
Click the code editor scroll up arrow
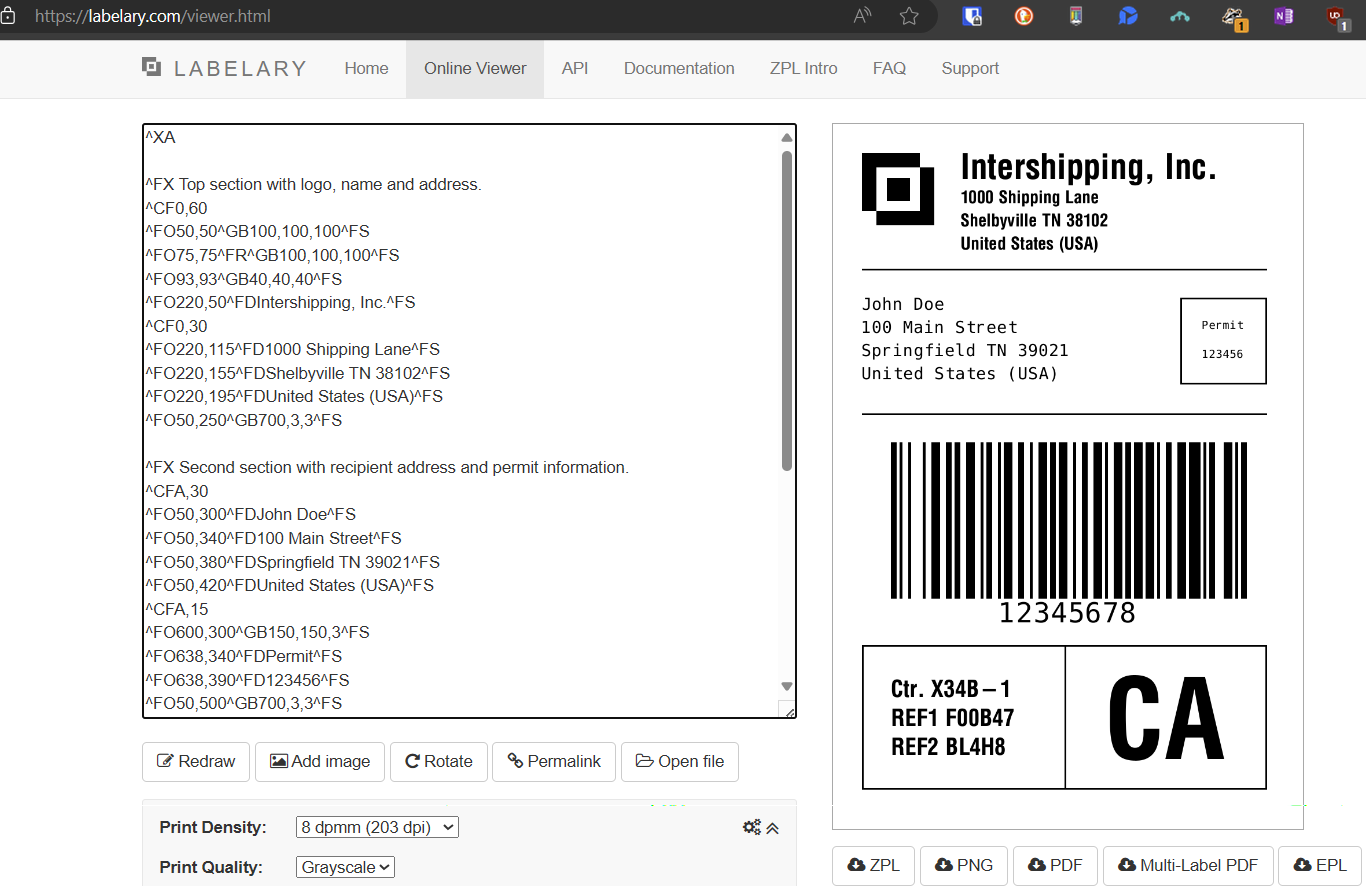pyautogui.click(x=787, y=137)
